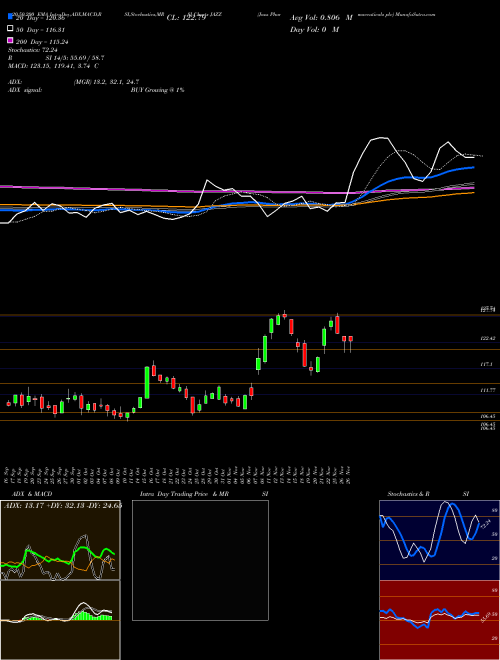
Task: Click the 'Avg Vol: 0.806 M' text
Action: pyautogui.click(x=321, y=18)
